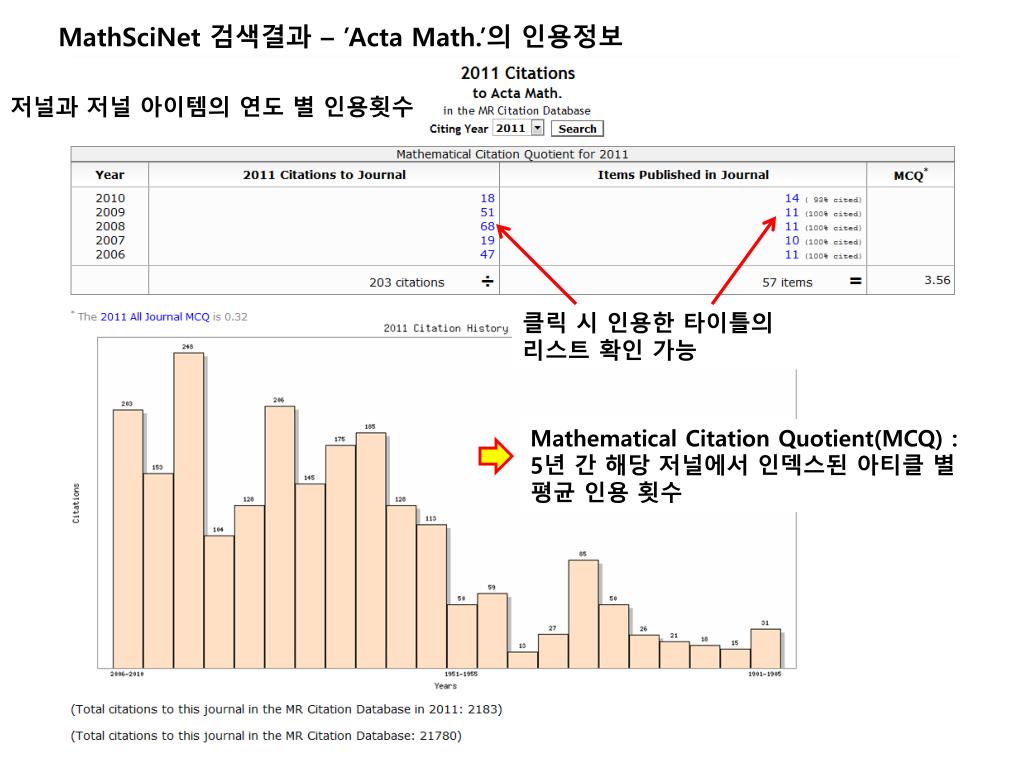Select the chart bar labeled 26
This screenshot has height=768, width=1024.
(644, 651)
